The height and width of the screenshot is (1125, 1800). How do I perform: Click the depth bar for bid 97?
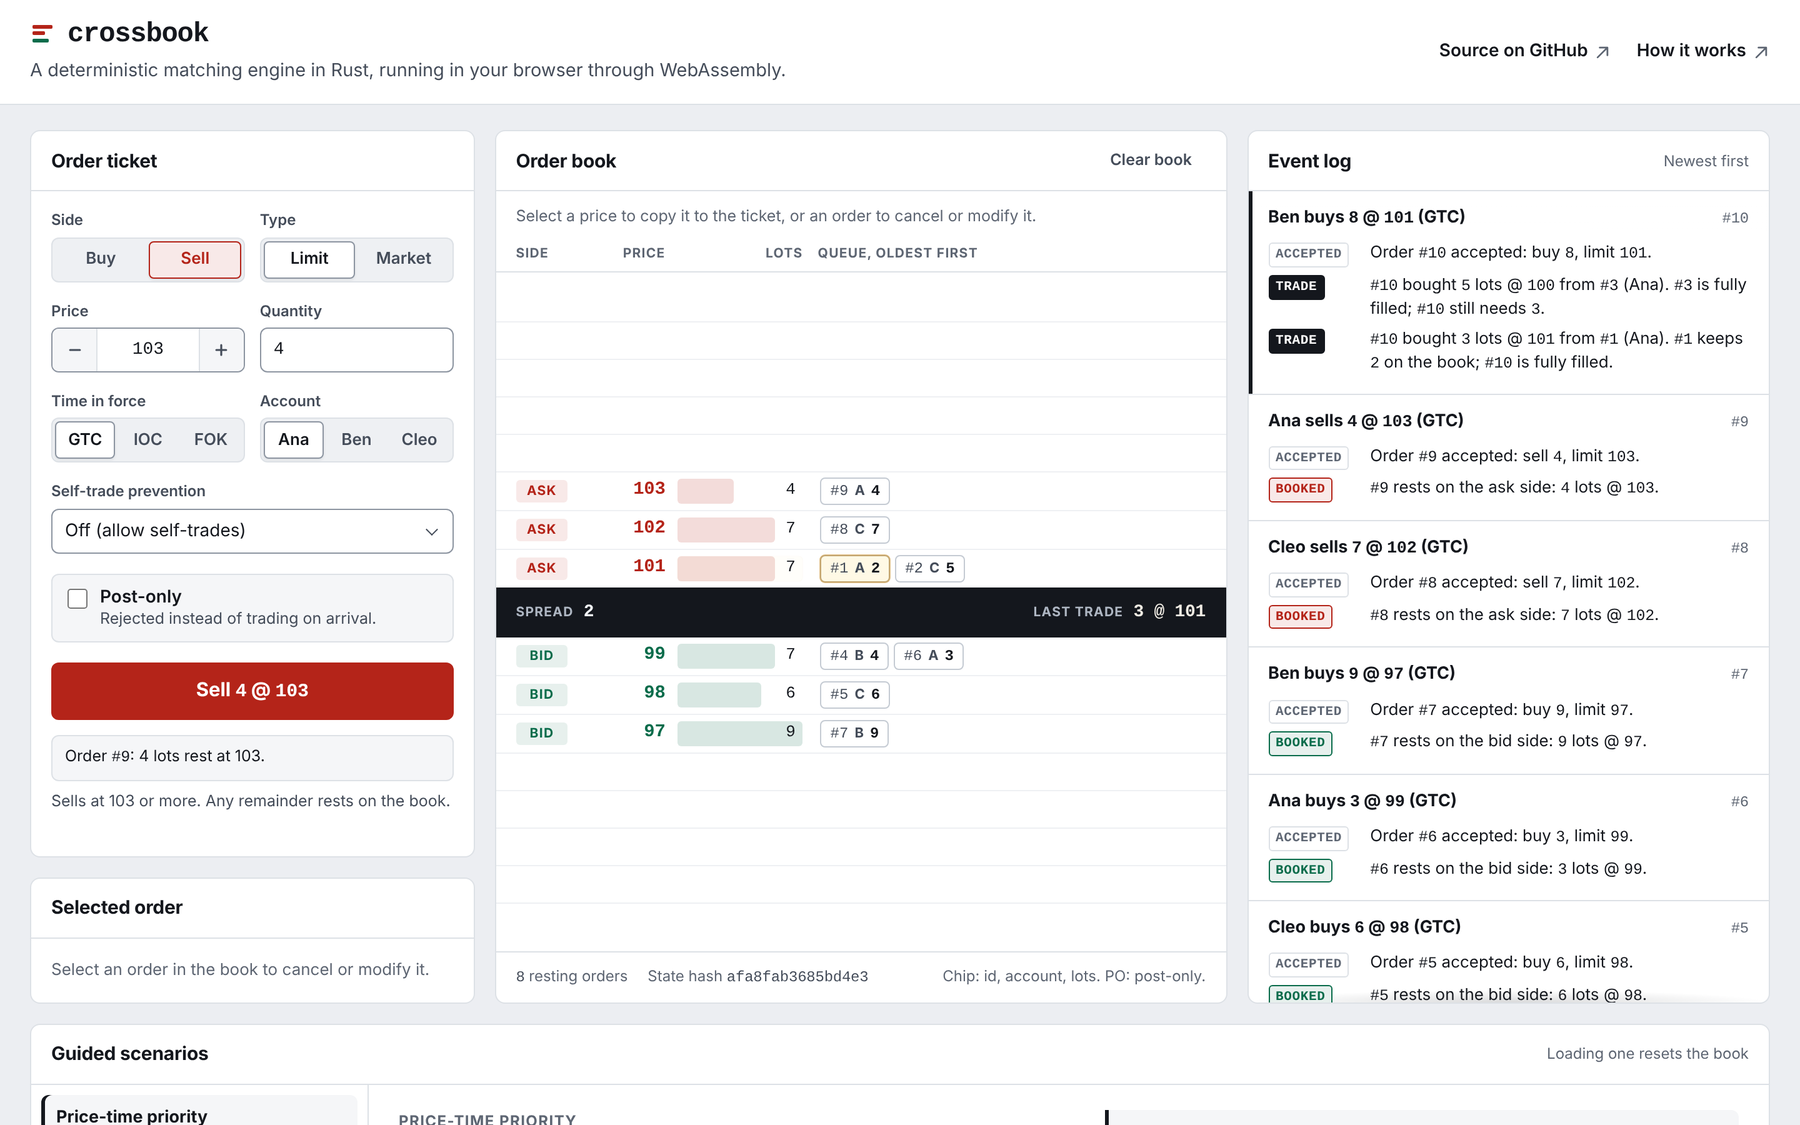coord(739,733)
